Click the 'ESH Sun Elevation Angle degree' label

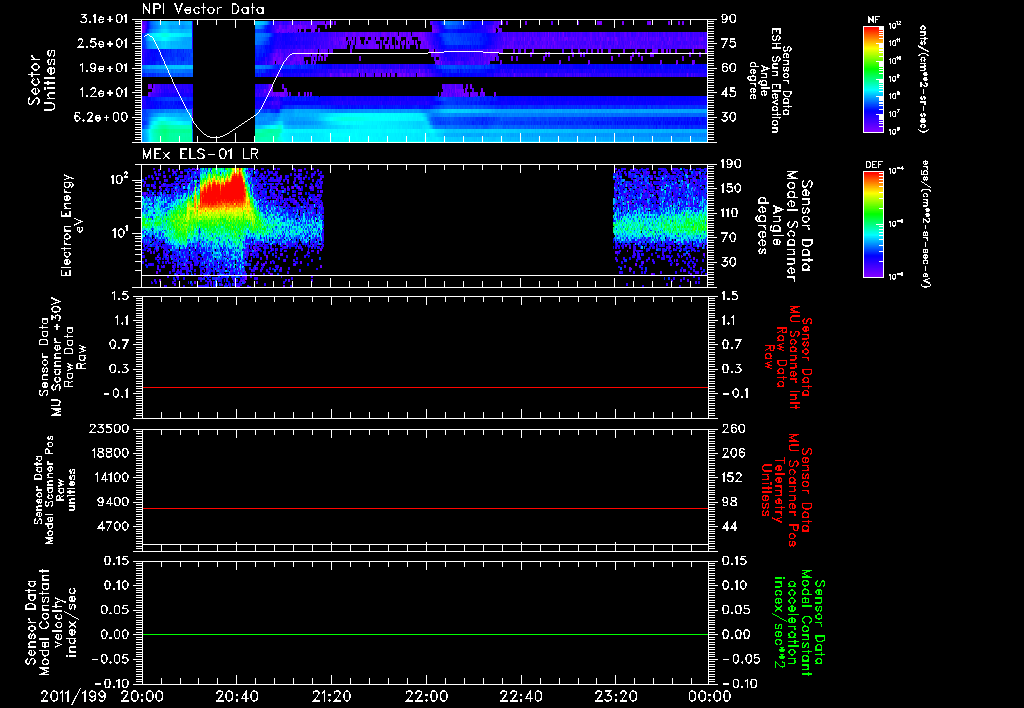[771, 80]
